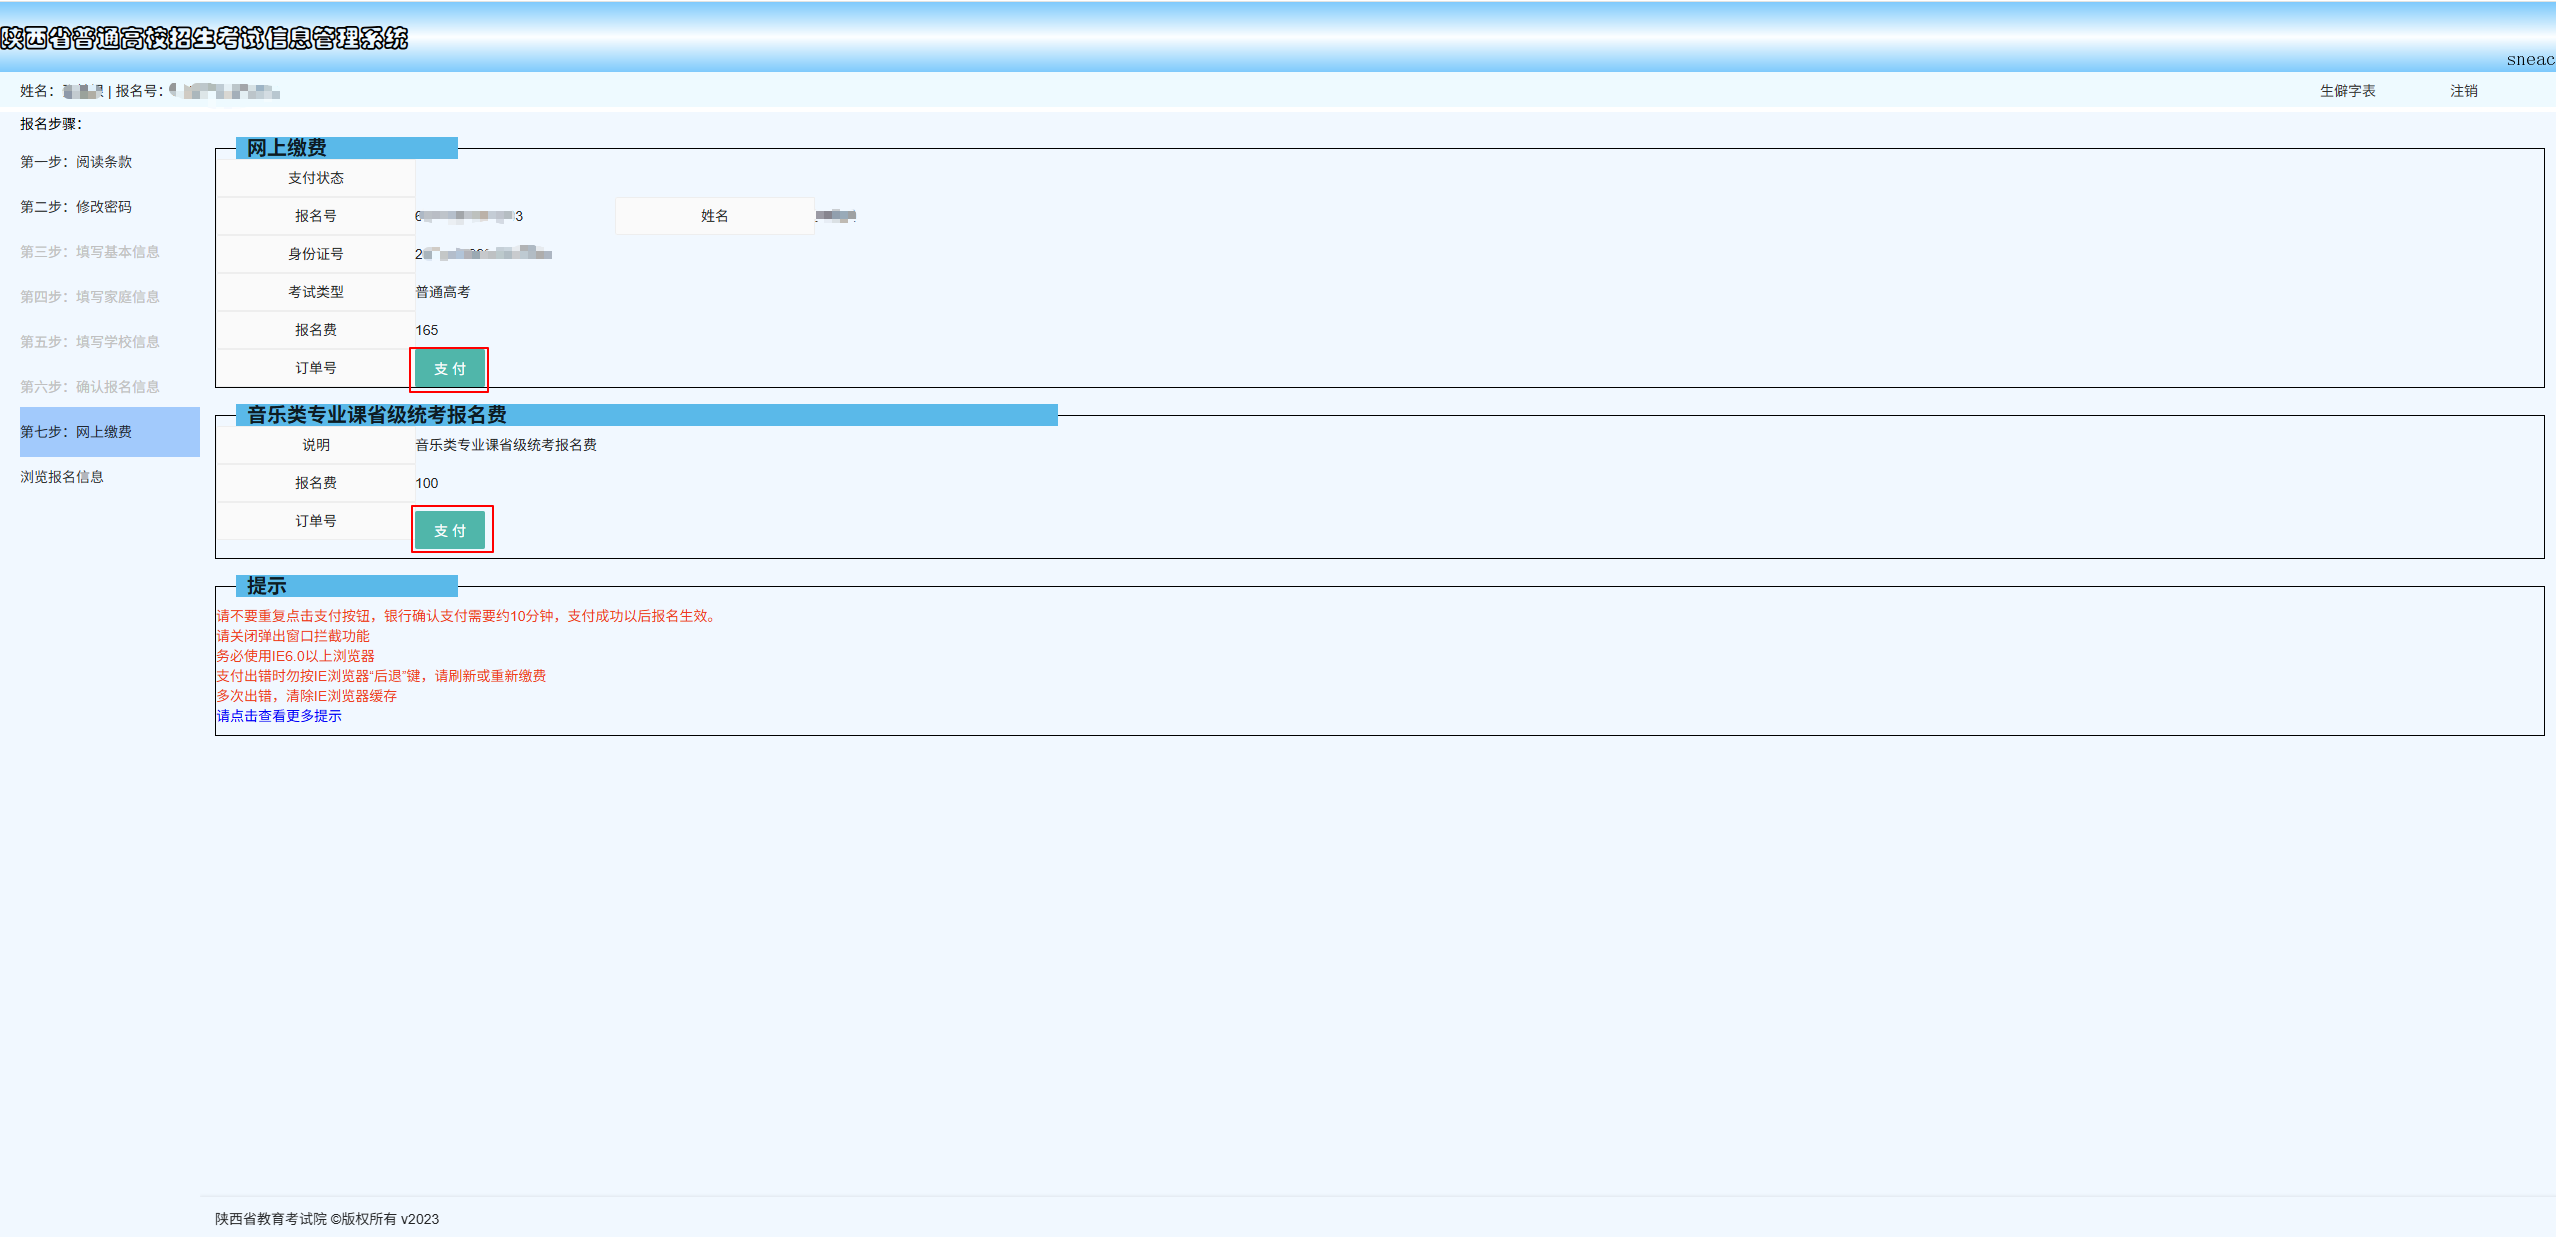Click the 网上缴费 section header
This screenshot has height=1237, width=2556.
click(x=287, y=148)
